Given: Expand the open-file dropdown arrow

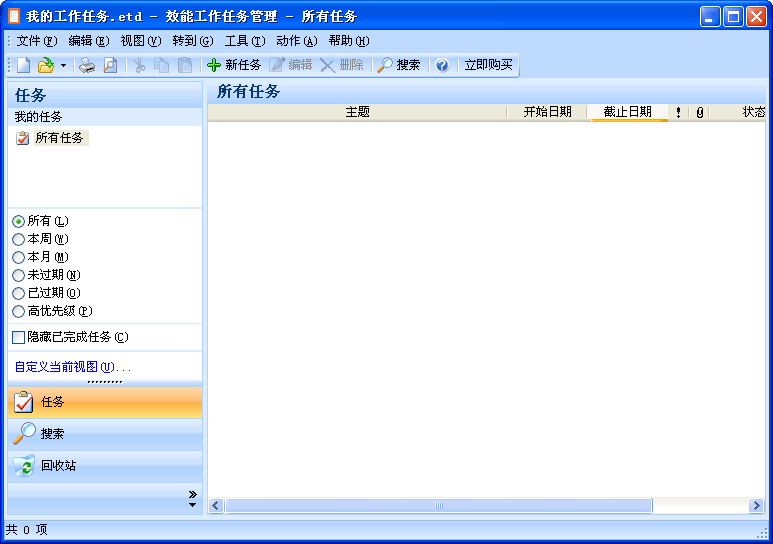Looking at the screenshot, I should coord(63,65).
